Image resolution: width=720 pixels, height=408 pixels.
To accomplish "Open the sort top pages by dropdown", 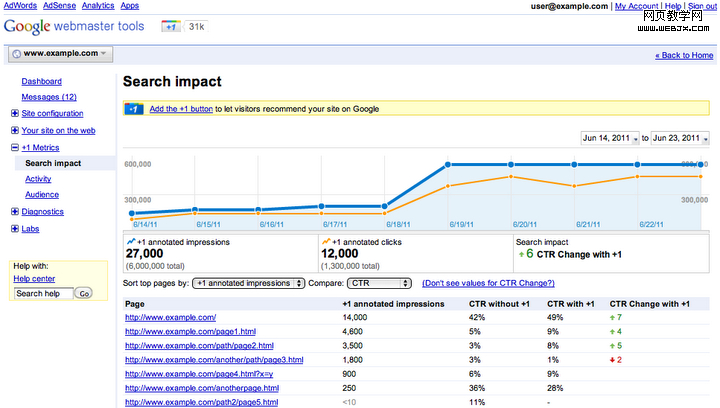I will (x=248, y=284).
